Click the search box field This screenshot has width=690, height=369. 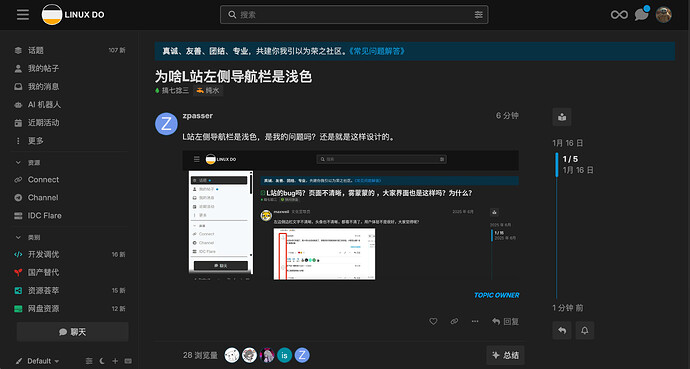coord(354,15)
